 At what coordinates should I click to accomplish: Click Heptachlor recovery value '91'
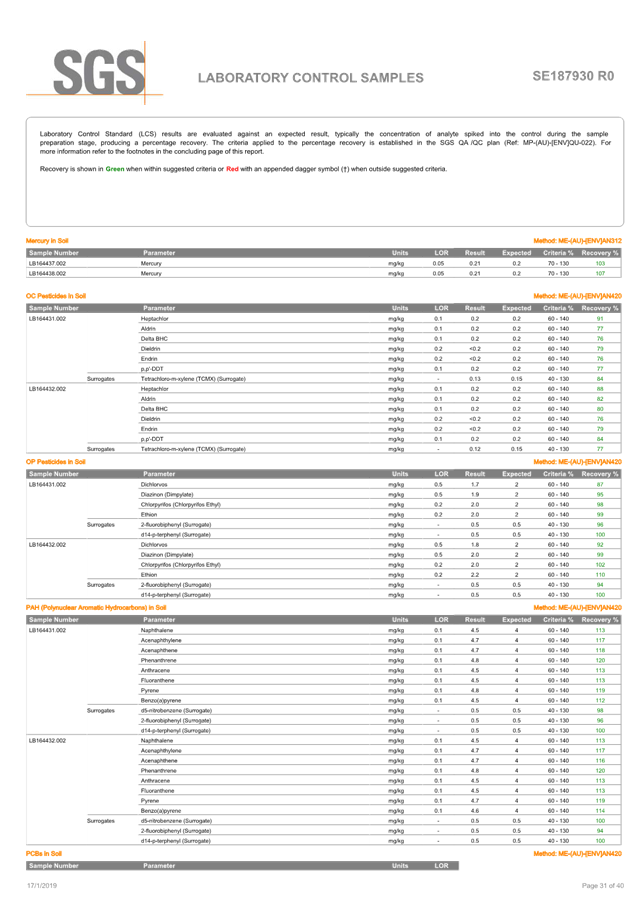tap(600, 318)
